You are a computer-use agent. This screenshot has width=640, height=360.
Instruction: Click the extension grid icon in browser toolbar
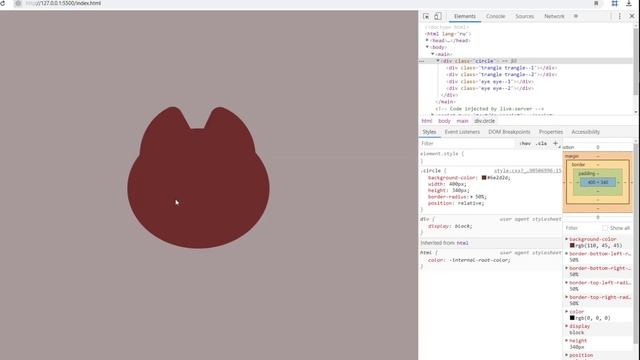coord(614,3)
